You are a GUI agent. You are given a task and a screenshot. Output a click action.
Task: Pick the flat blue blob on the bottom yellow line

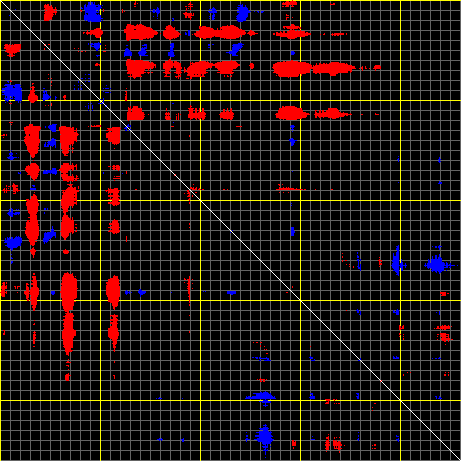[x=261, y=397]
